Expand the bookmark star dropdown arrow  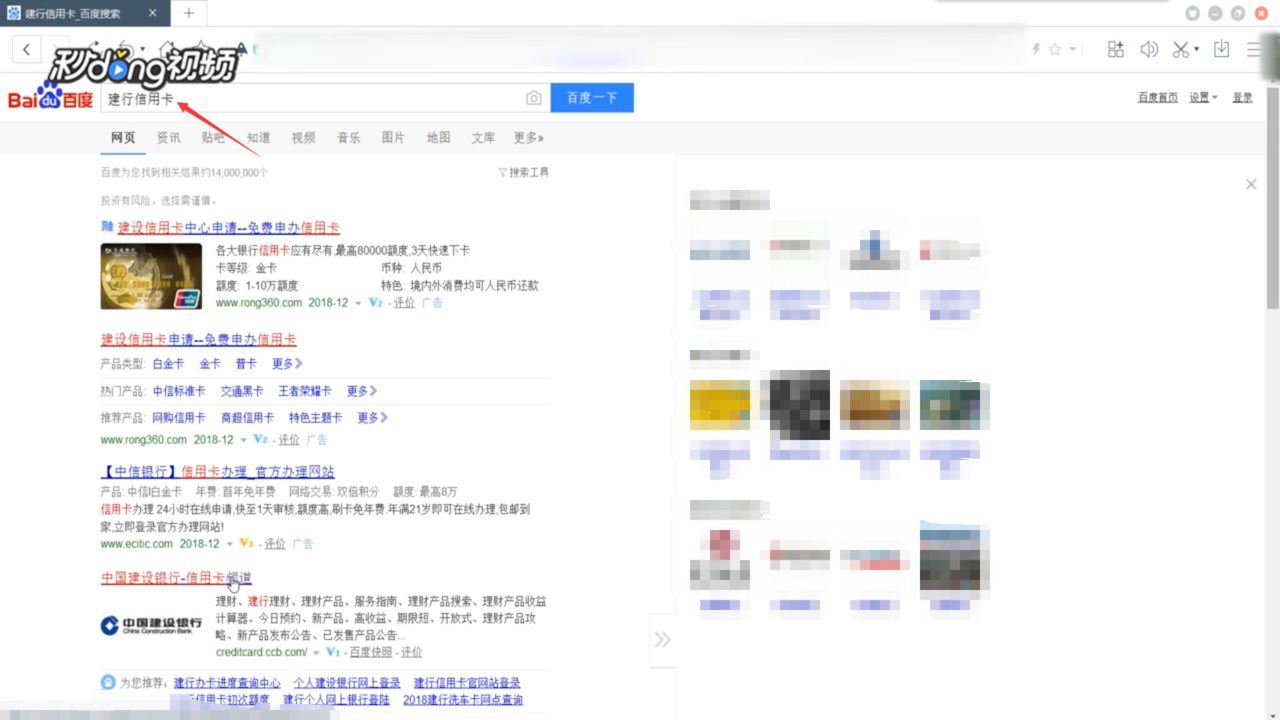1073,49
